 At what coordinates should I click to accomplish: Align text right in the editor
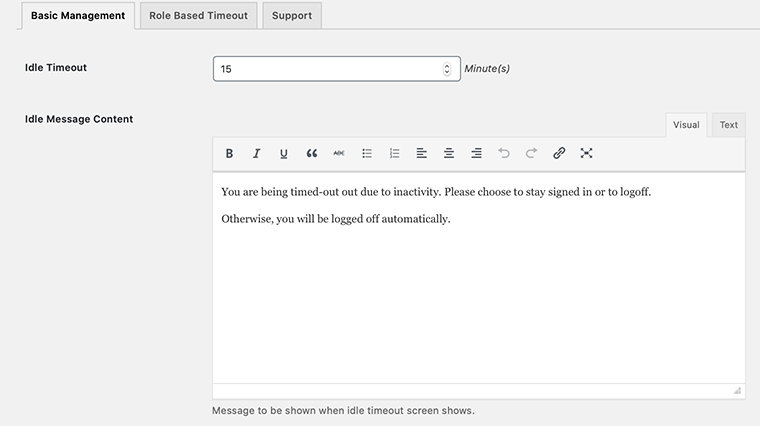476,154
